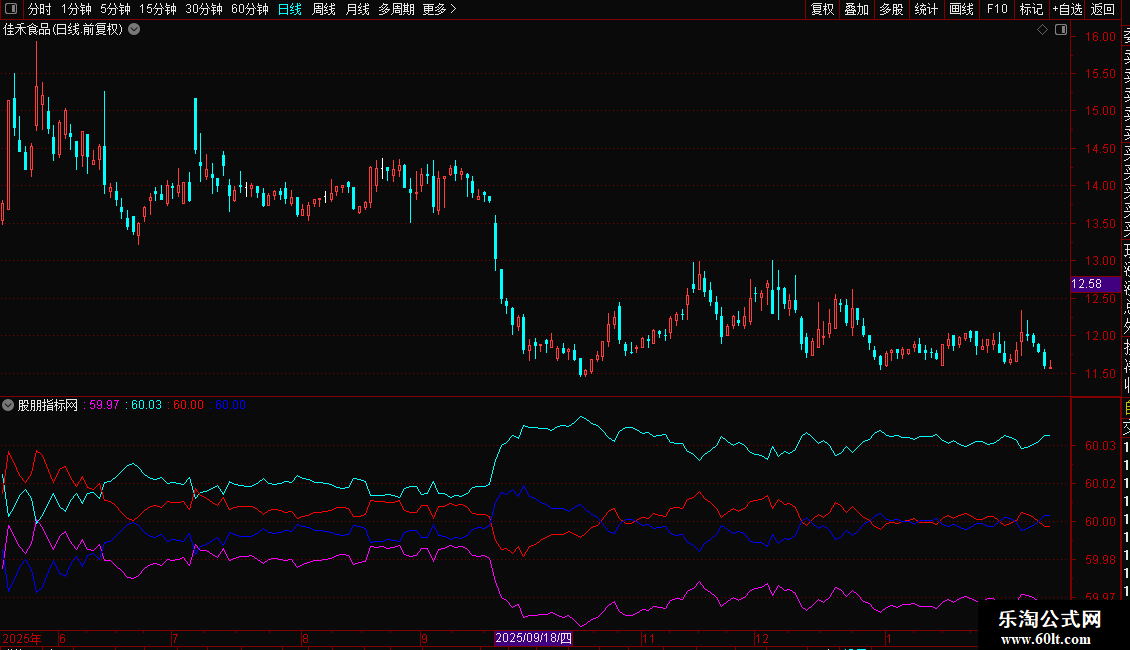
Task: Click the diamond icon above price axis
Action: click(x=1042, y=30)
